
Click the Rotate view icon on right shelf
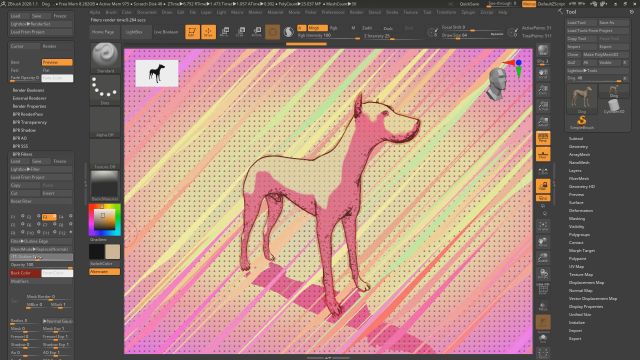543,274
